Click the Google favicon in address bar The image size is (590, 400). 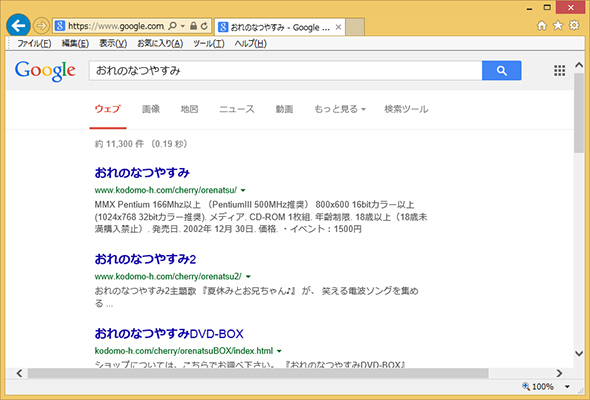(59, 26)
